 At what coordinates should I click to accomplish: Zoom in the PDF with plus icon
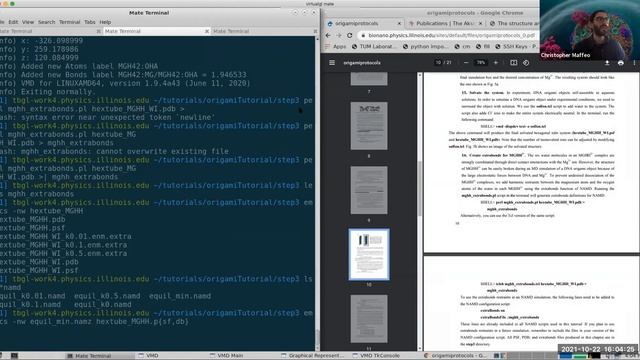click(496, 63)
